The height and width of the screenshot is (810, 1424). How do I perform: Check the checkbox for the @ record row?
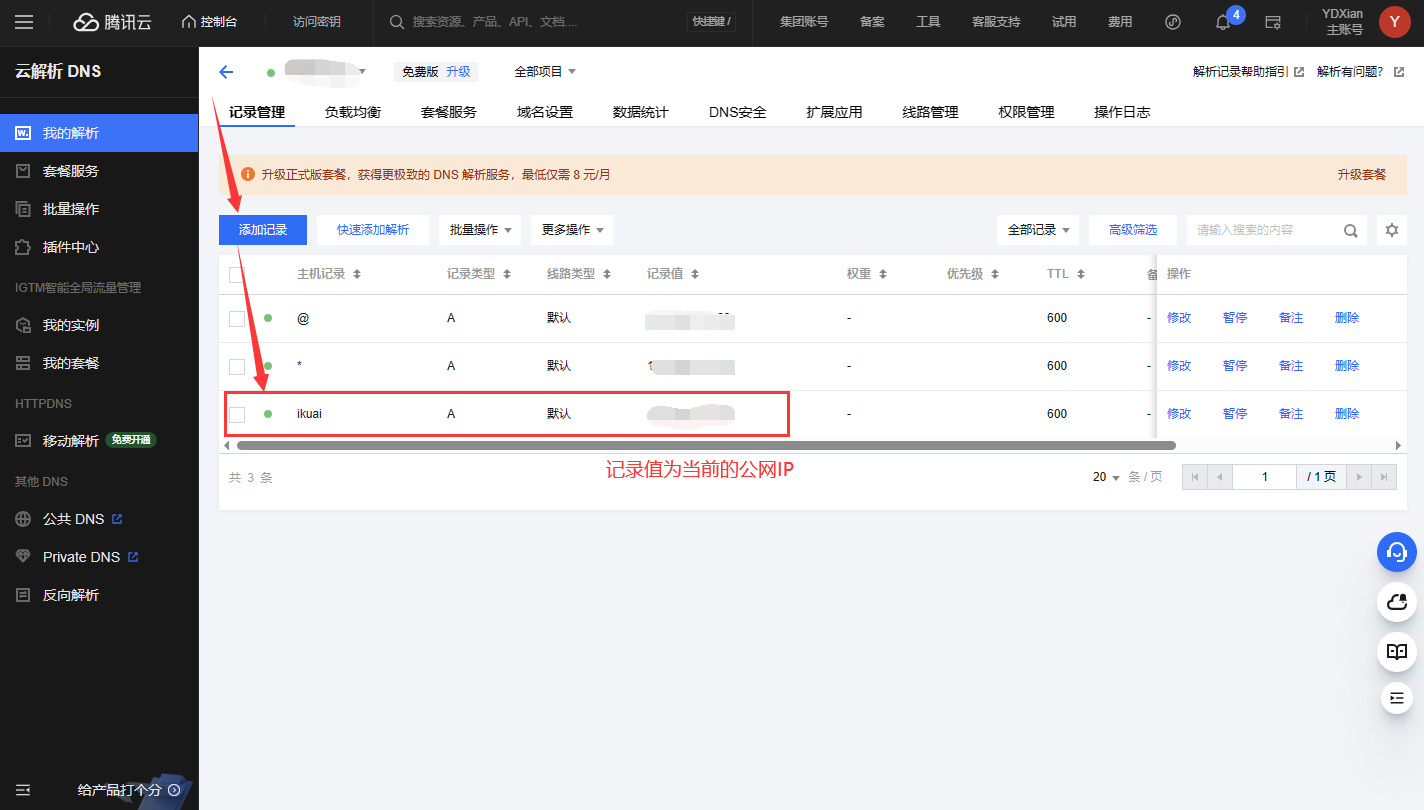237,317
